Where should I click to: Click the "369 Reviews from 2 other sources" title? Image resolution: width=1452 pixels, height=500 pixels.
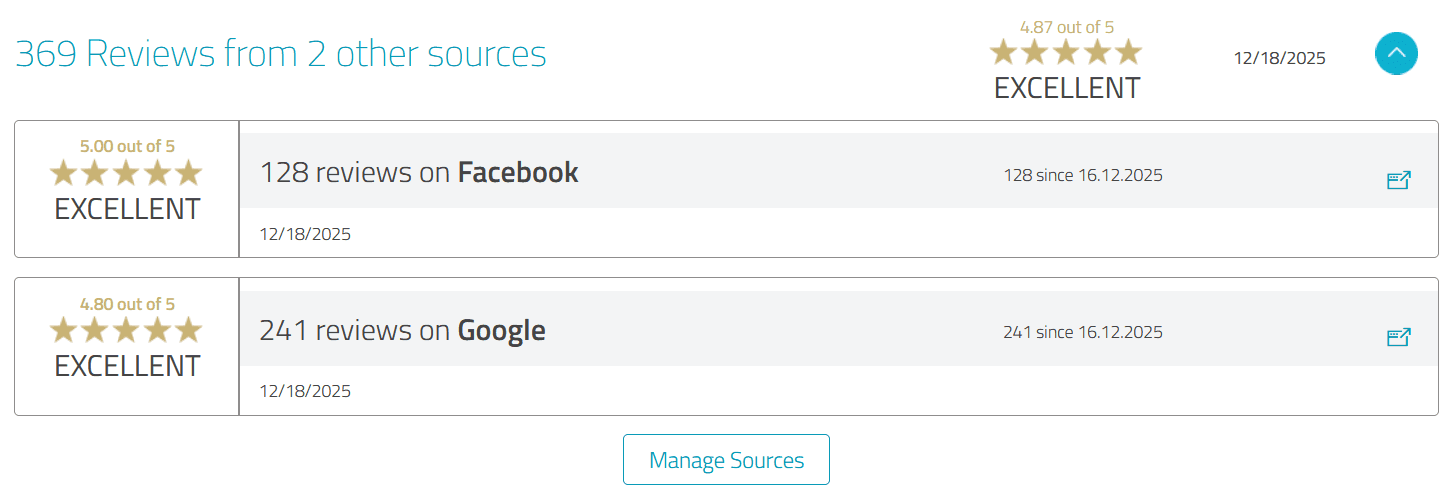click(x=281, y=54)
